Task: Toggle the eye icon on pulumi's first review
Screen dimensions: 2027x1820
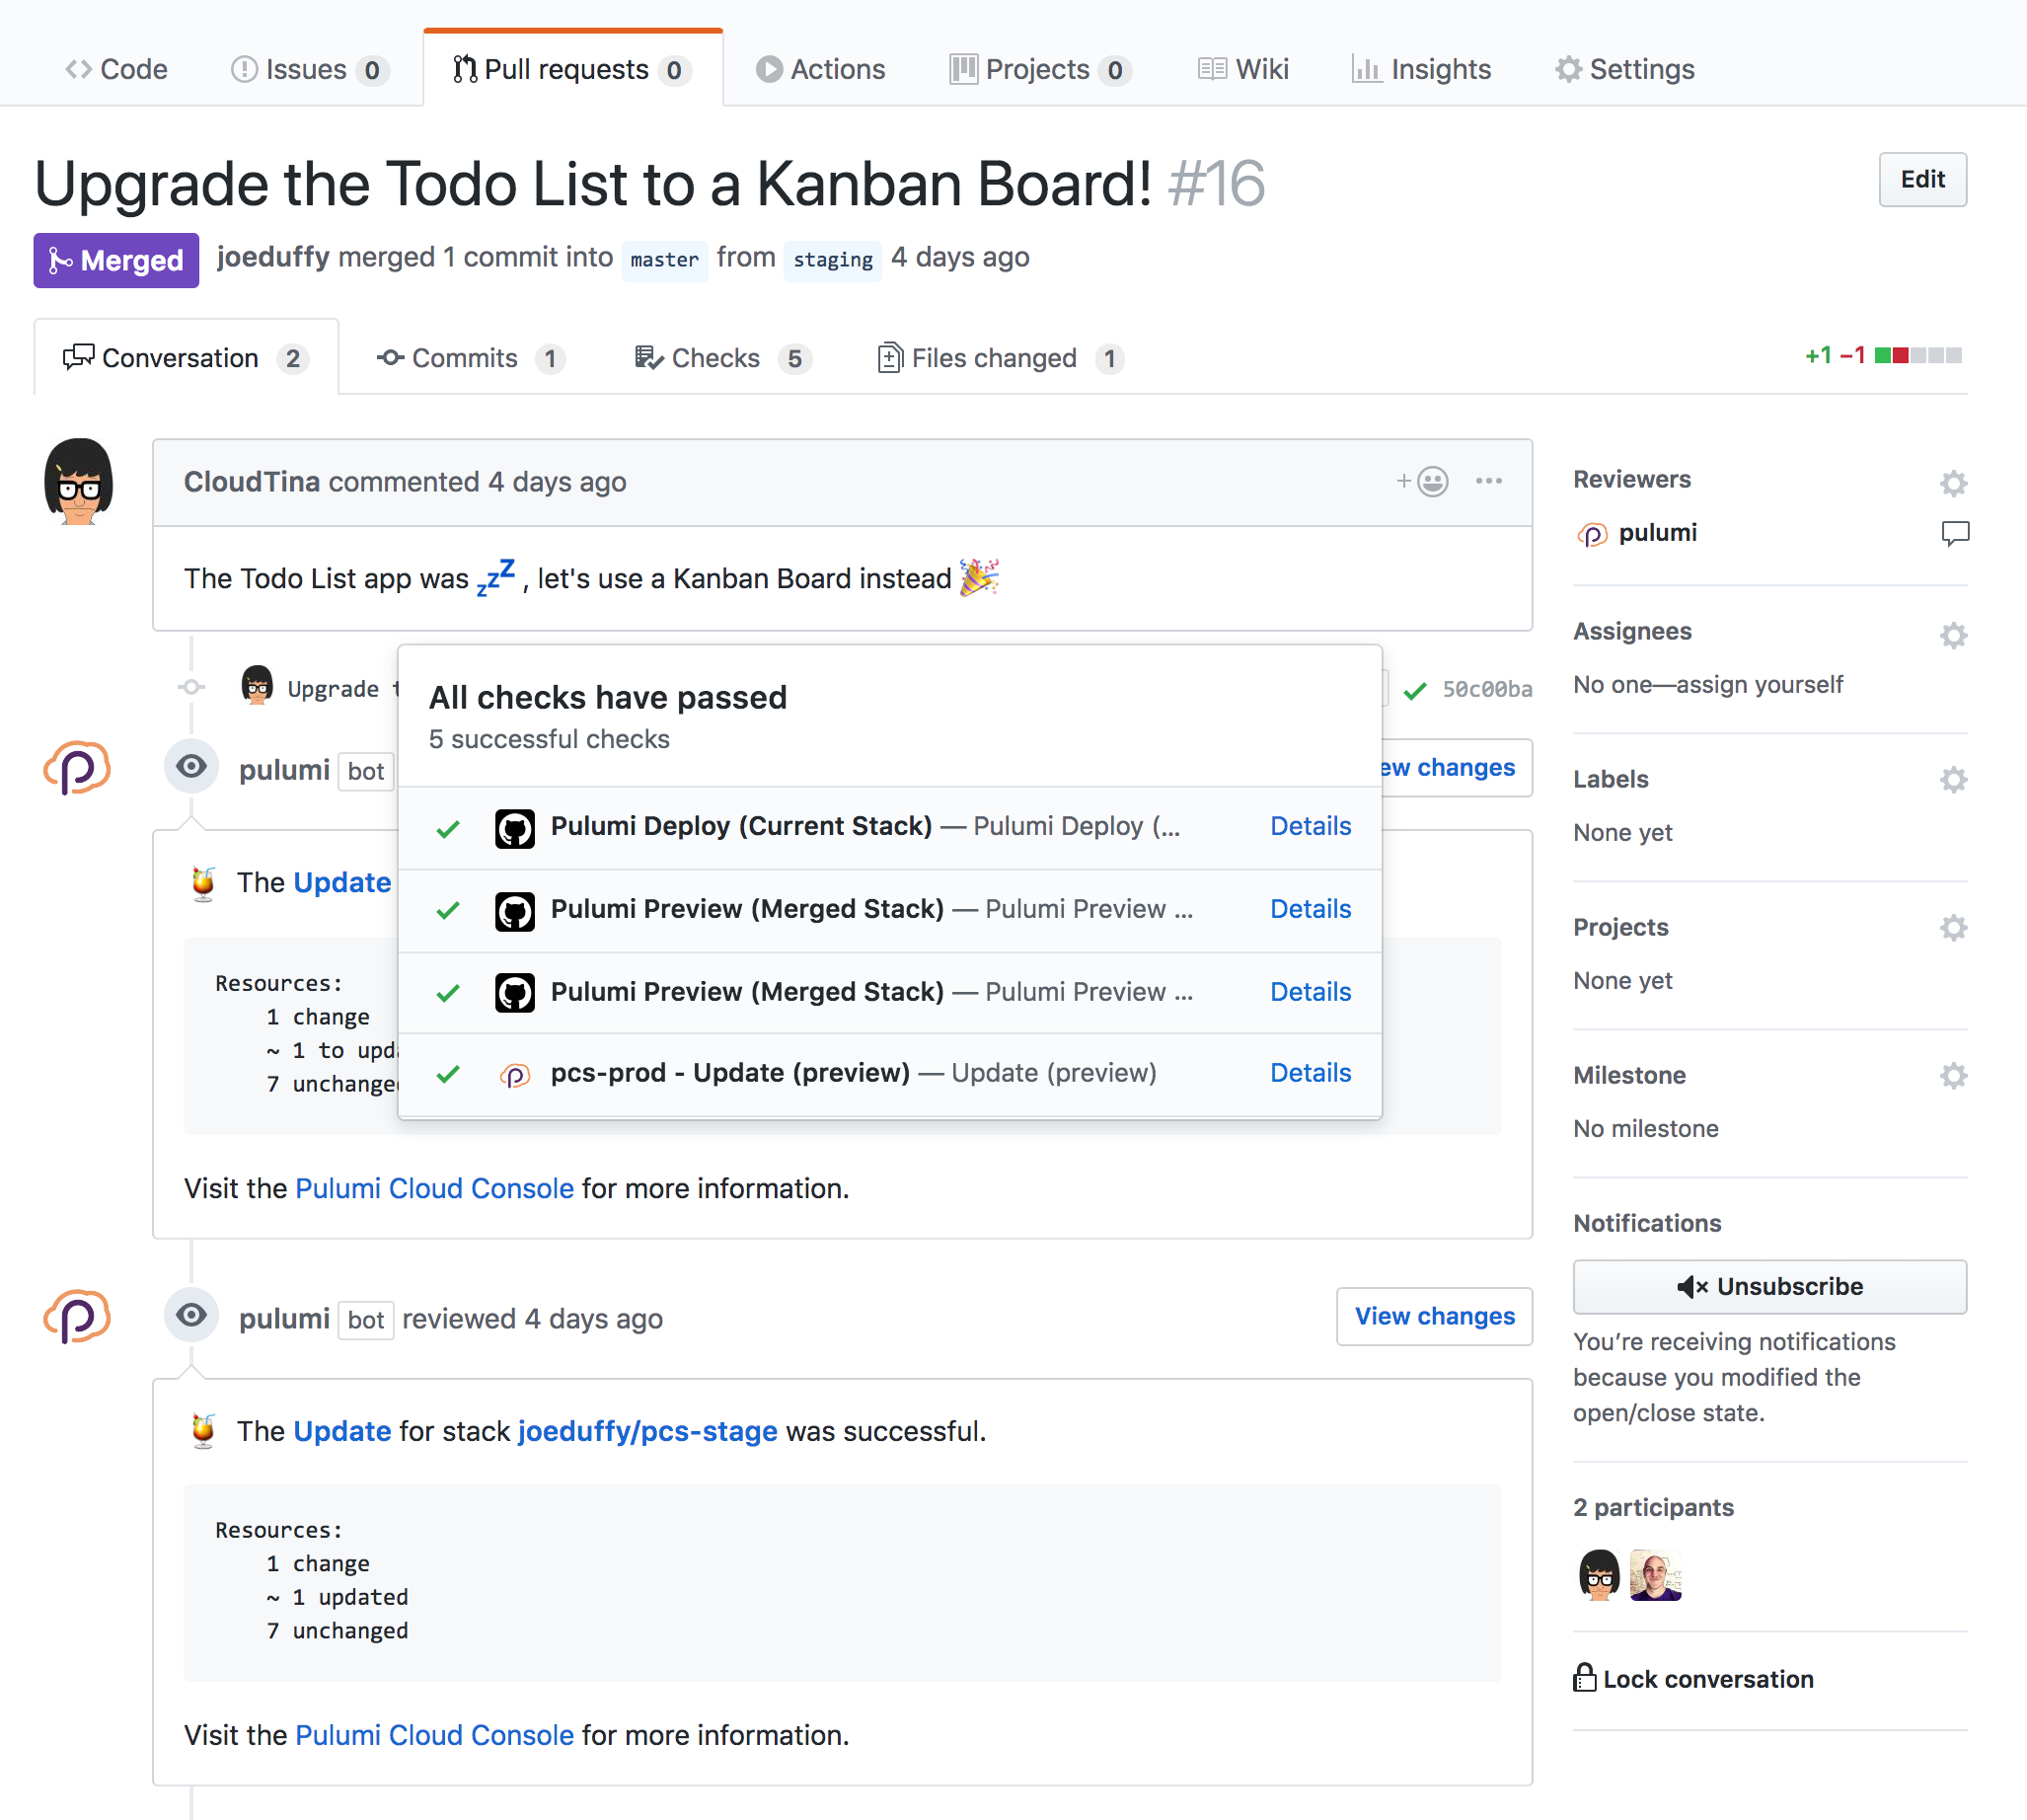Action: coord(191,766)
